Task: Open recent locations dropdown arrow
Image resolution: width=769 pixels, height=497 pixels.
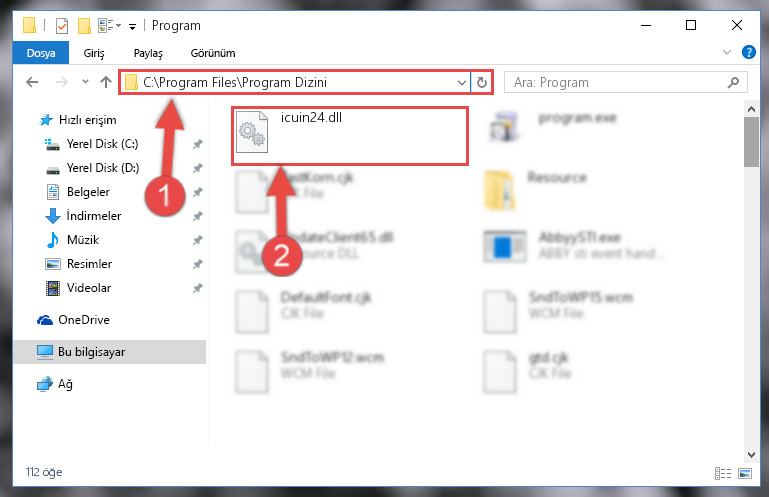Action: click(85, 81)
